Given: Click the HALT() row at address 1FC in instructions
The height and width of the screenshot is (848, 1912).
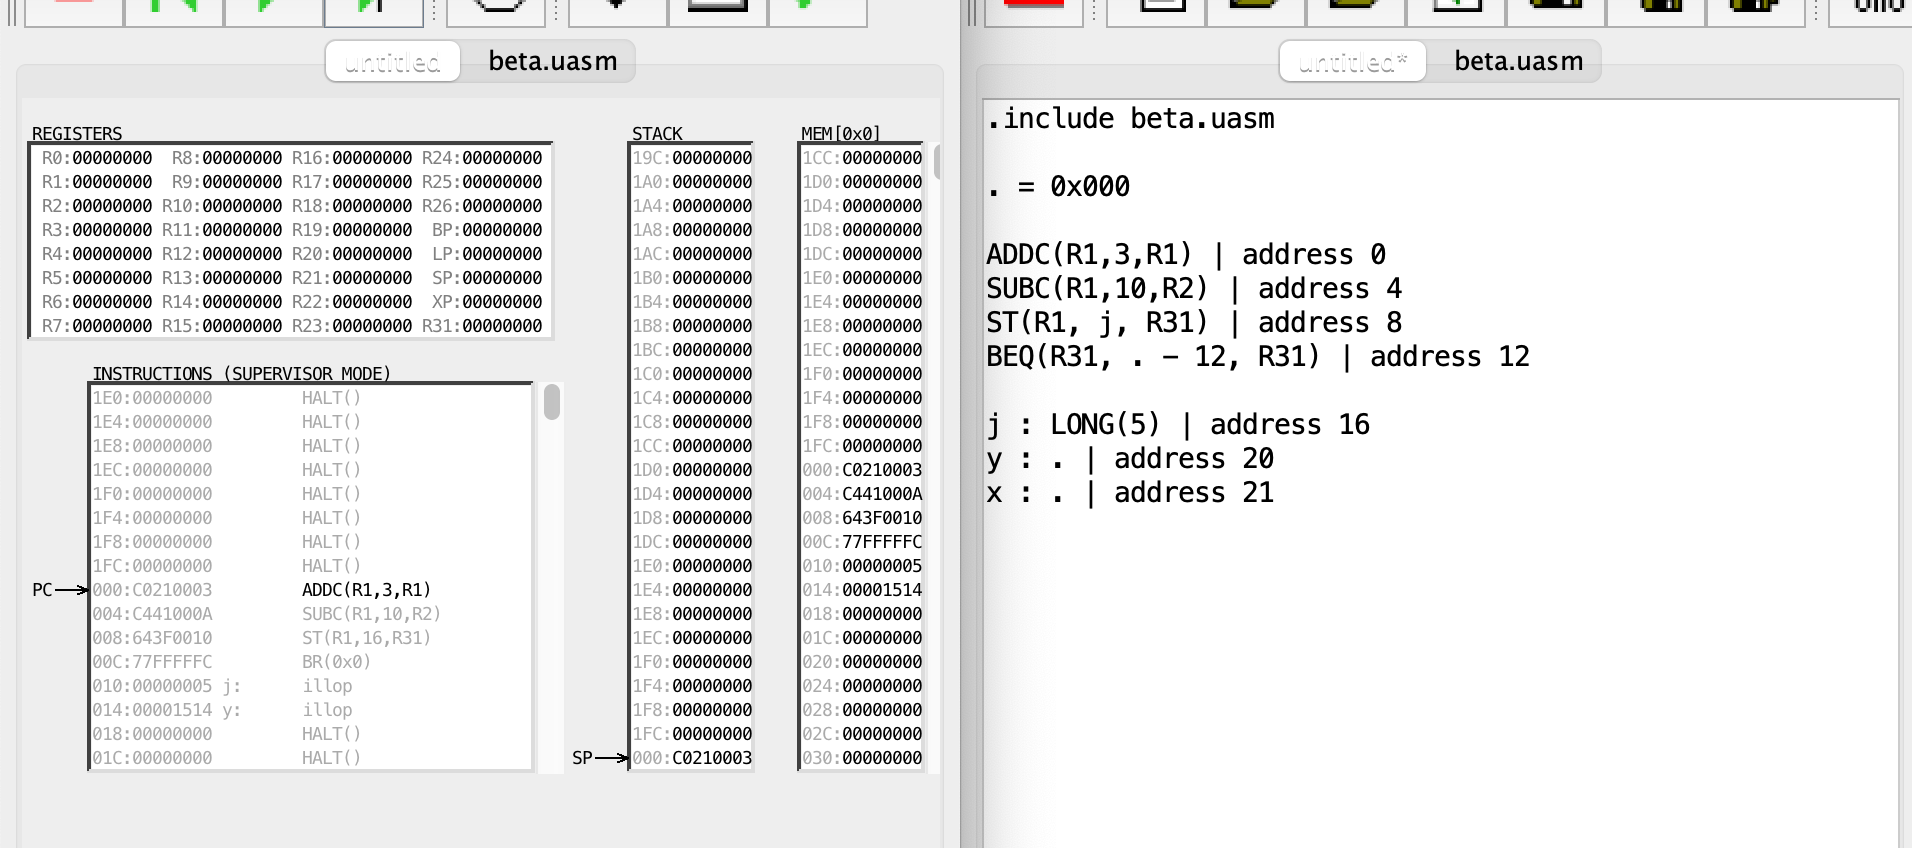Looking at the screenshot, I should coord(310,566).
